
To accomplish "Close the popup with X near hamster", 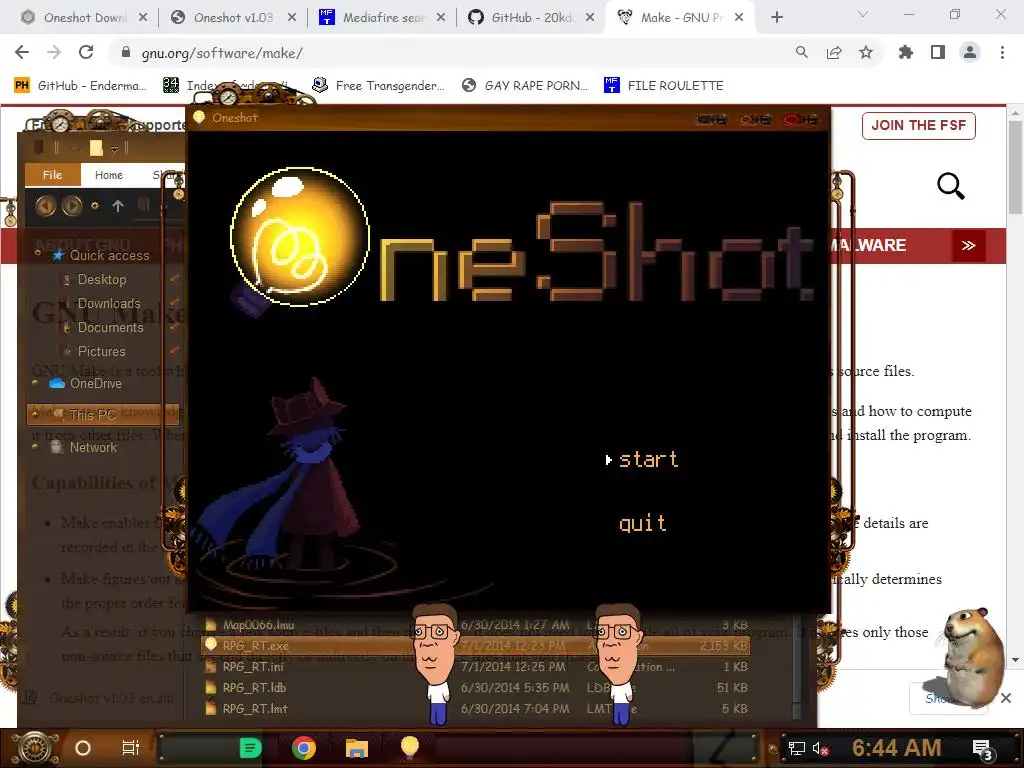I will pos(1006,698).
